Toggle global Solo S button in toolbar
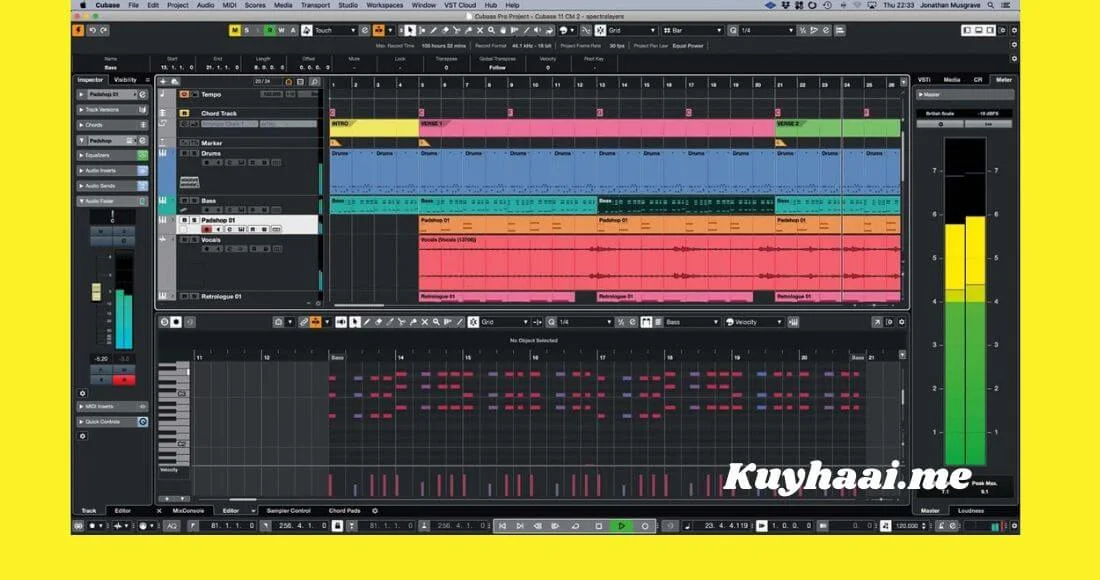Screen dimensions: 1100x580 [246, 30]
